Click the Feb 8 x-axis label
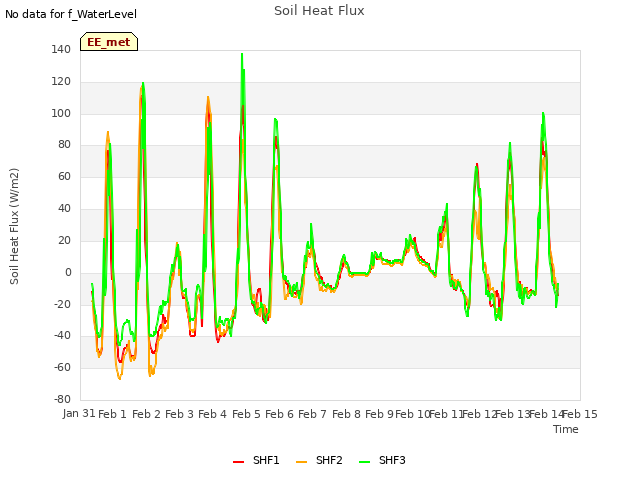This screenshot has height=480, width=640. pos(346,414)
